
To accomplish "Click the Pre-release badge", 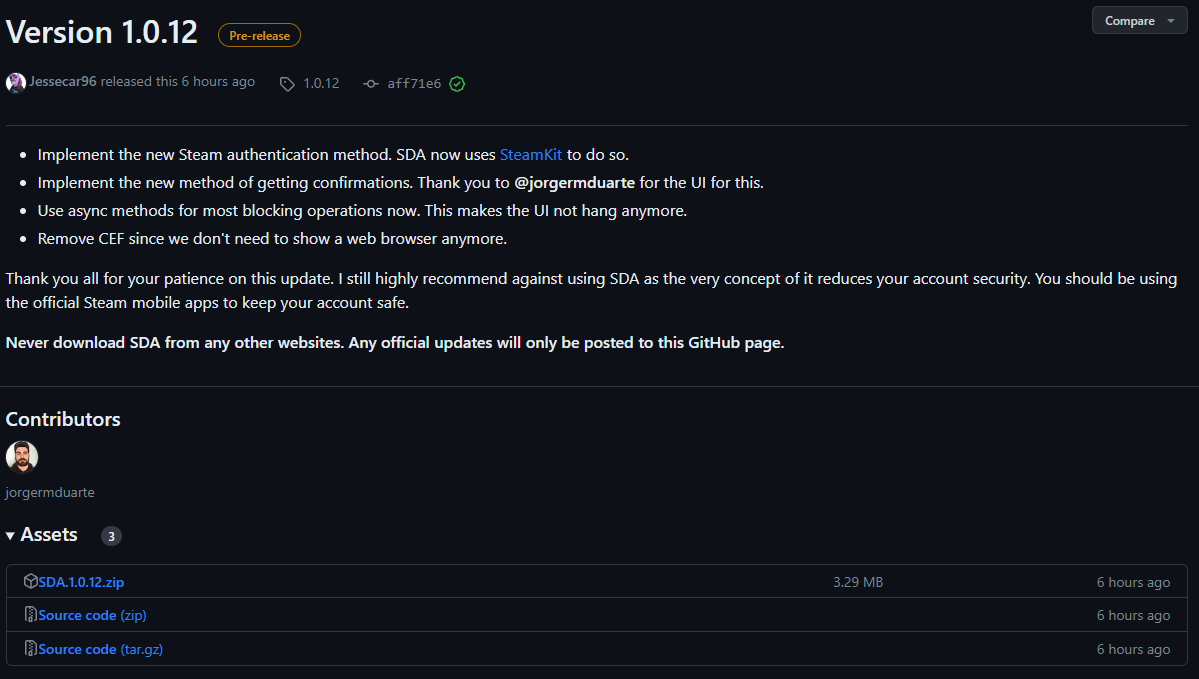I will tap(259, 35).
